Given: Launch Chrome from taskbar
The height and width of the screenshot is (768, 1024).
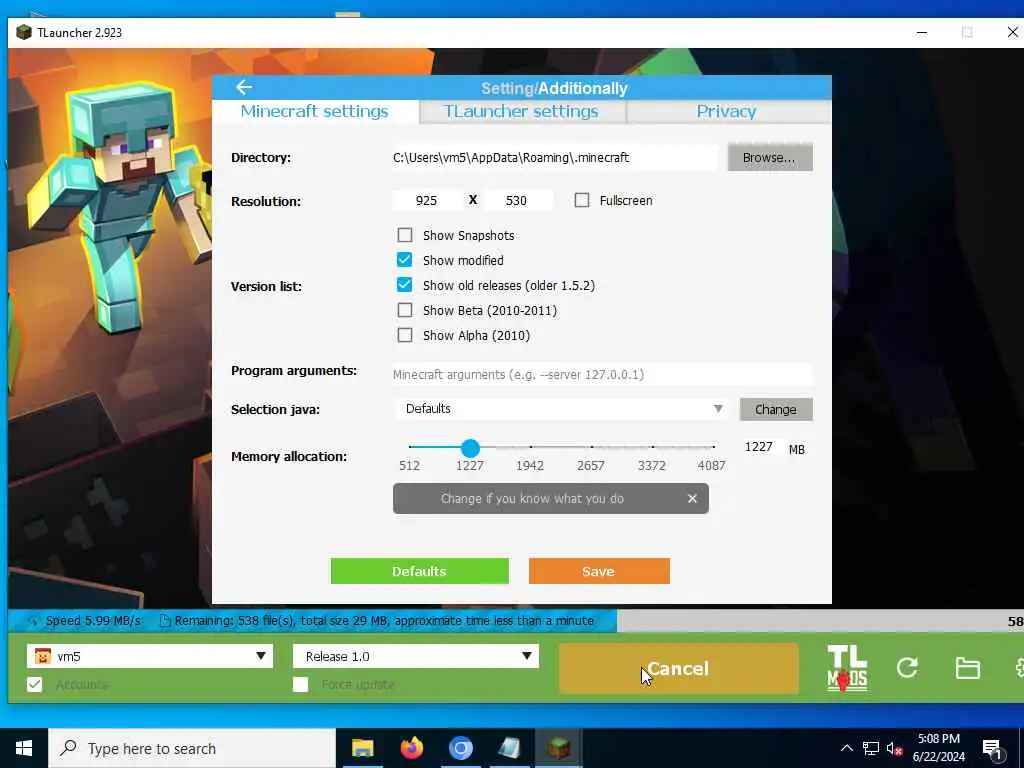Looking at the screenshot, I should click(460, 748).
